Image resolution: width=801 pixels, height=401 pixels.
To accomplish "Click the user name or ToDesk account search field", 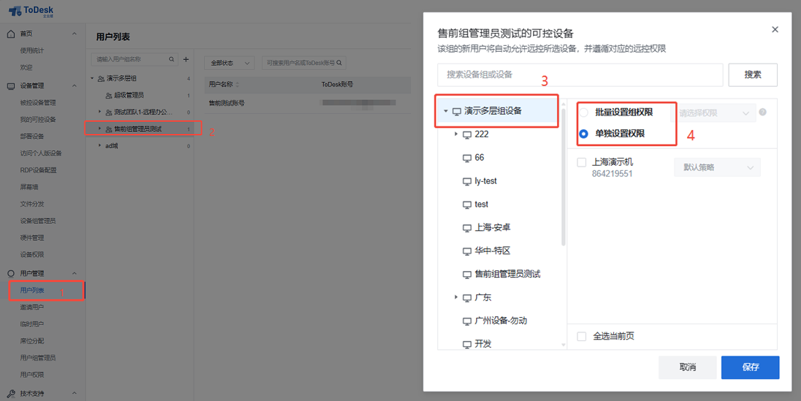I will (304, 63).
